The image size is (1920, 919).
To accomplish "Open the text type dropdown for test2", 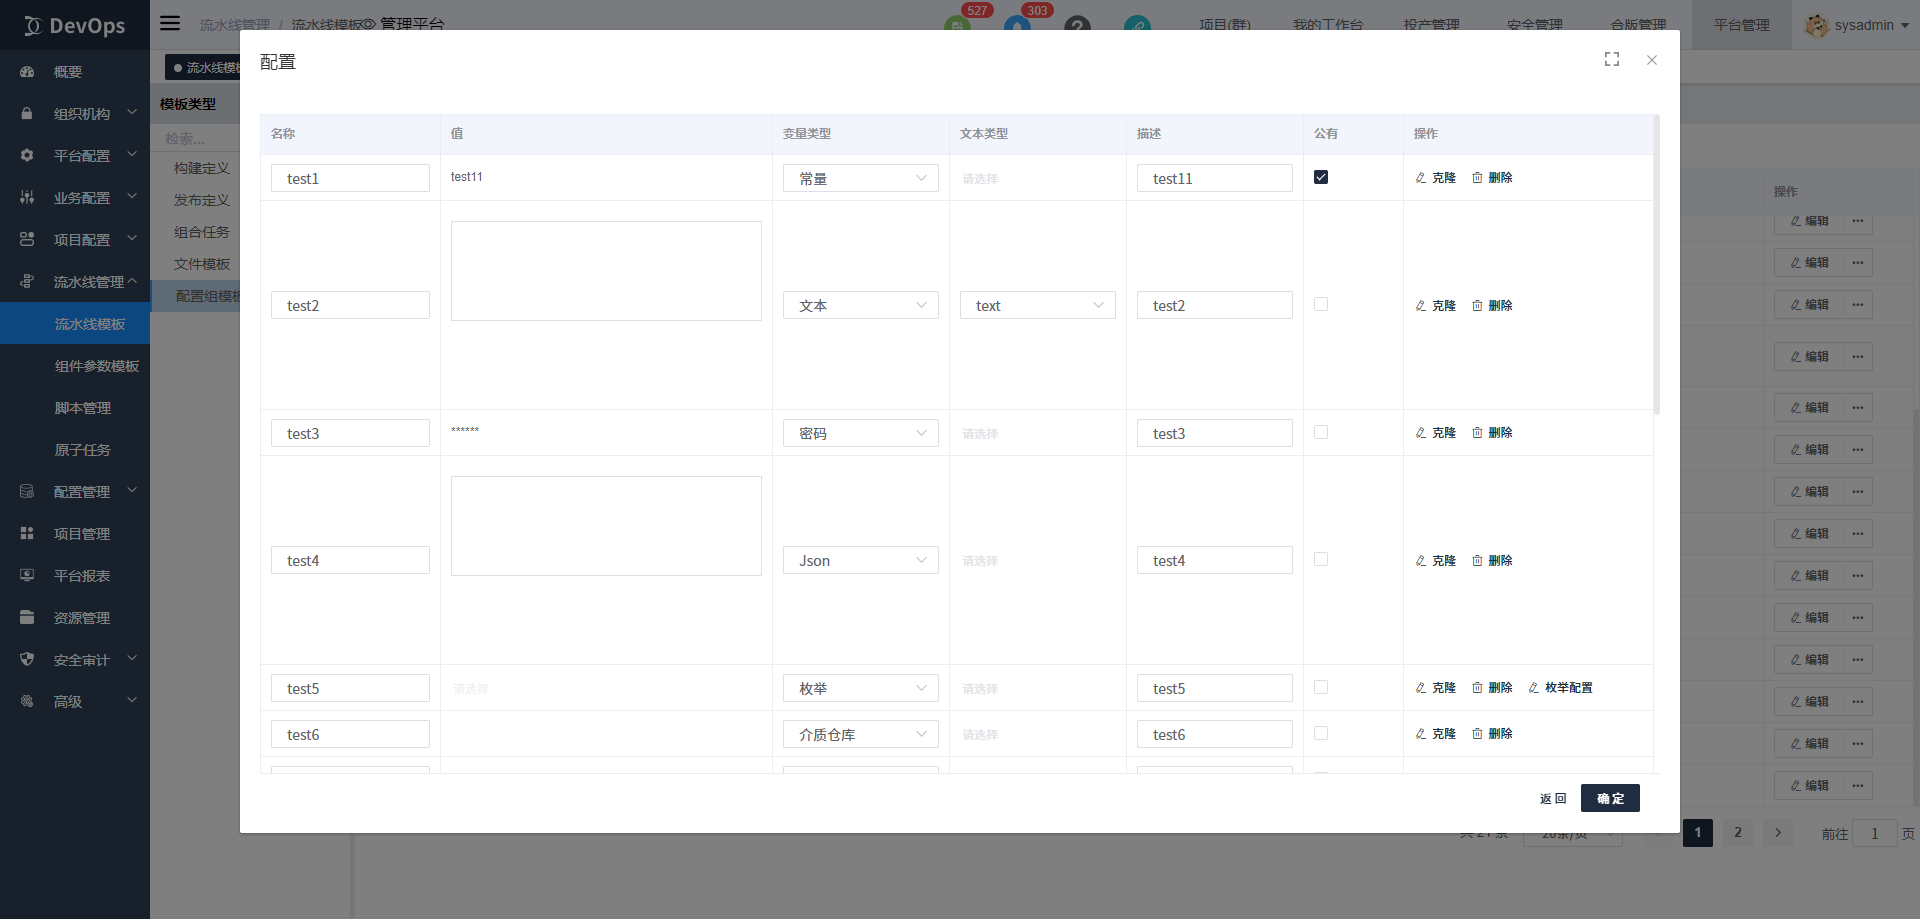I will (1037, 305).
